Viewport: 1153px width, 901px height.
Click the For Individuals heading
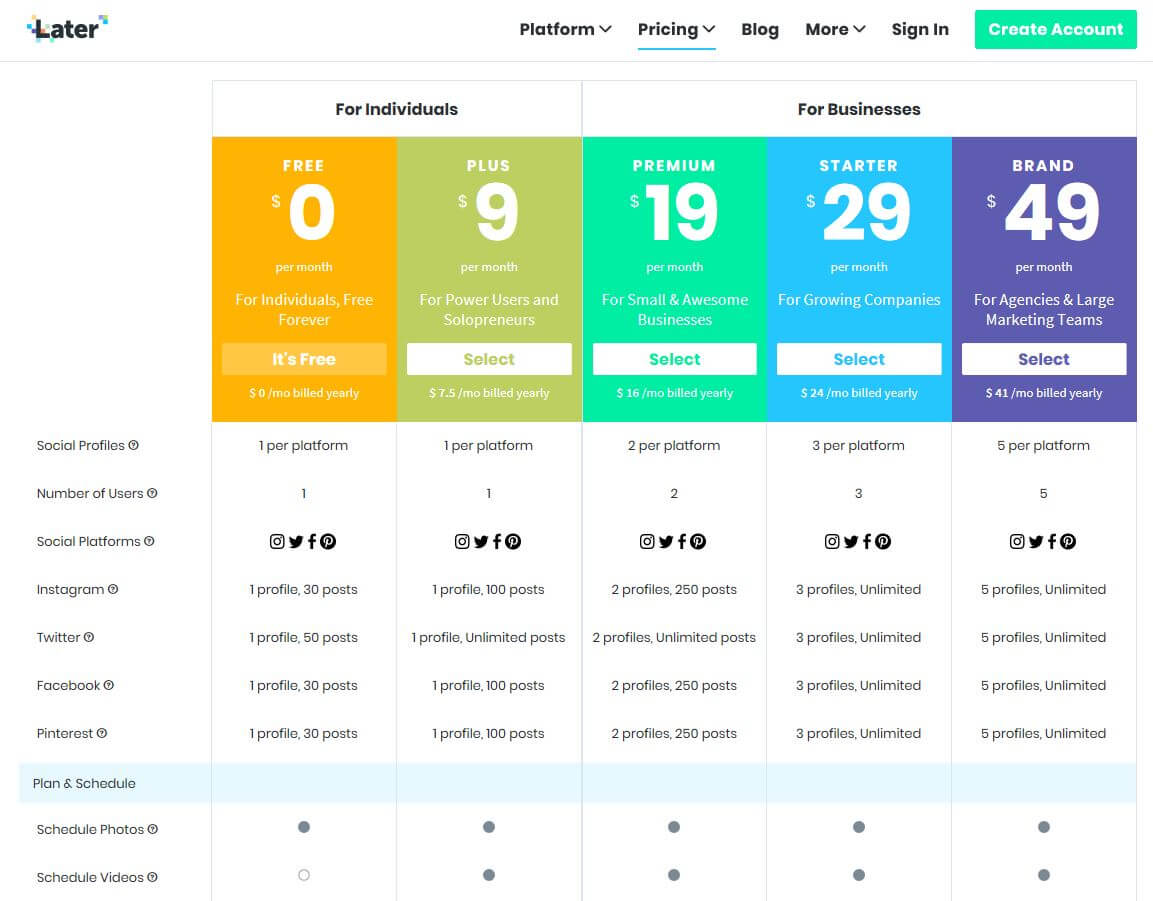pyautogui.click(x=396, y=109)
